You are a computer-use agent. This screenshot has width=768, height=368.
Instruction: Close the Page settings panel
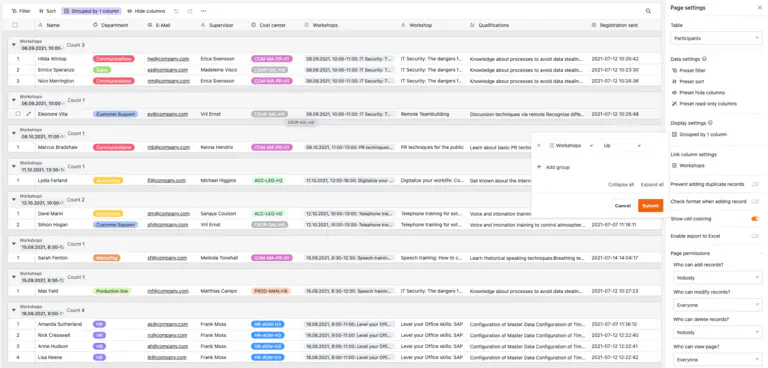759,8
